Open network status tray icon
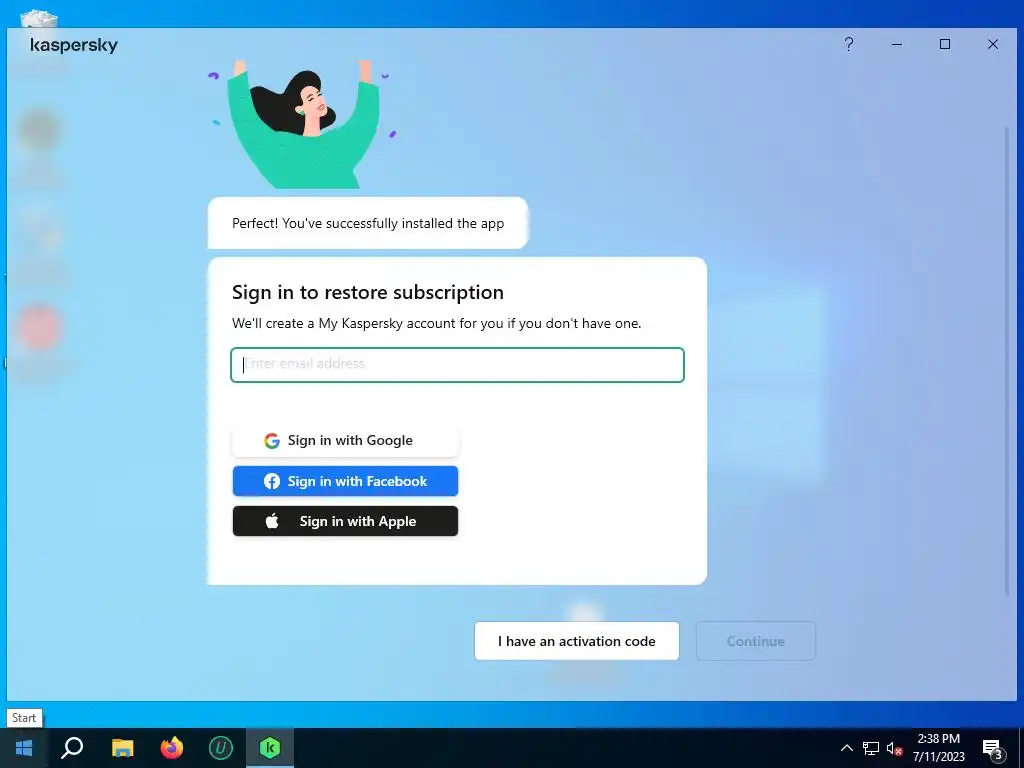1024x768 pixels. click(x=871, y=748)
